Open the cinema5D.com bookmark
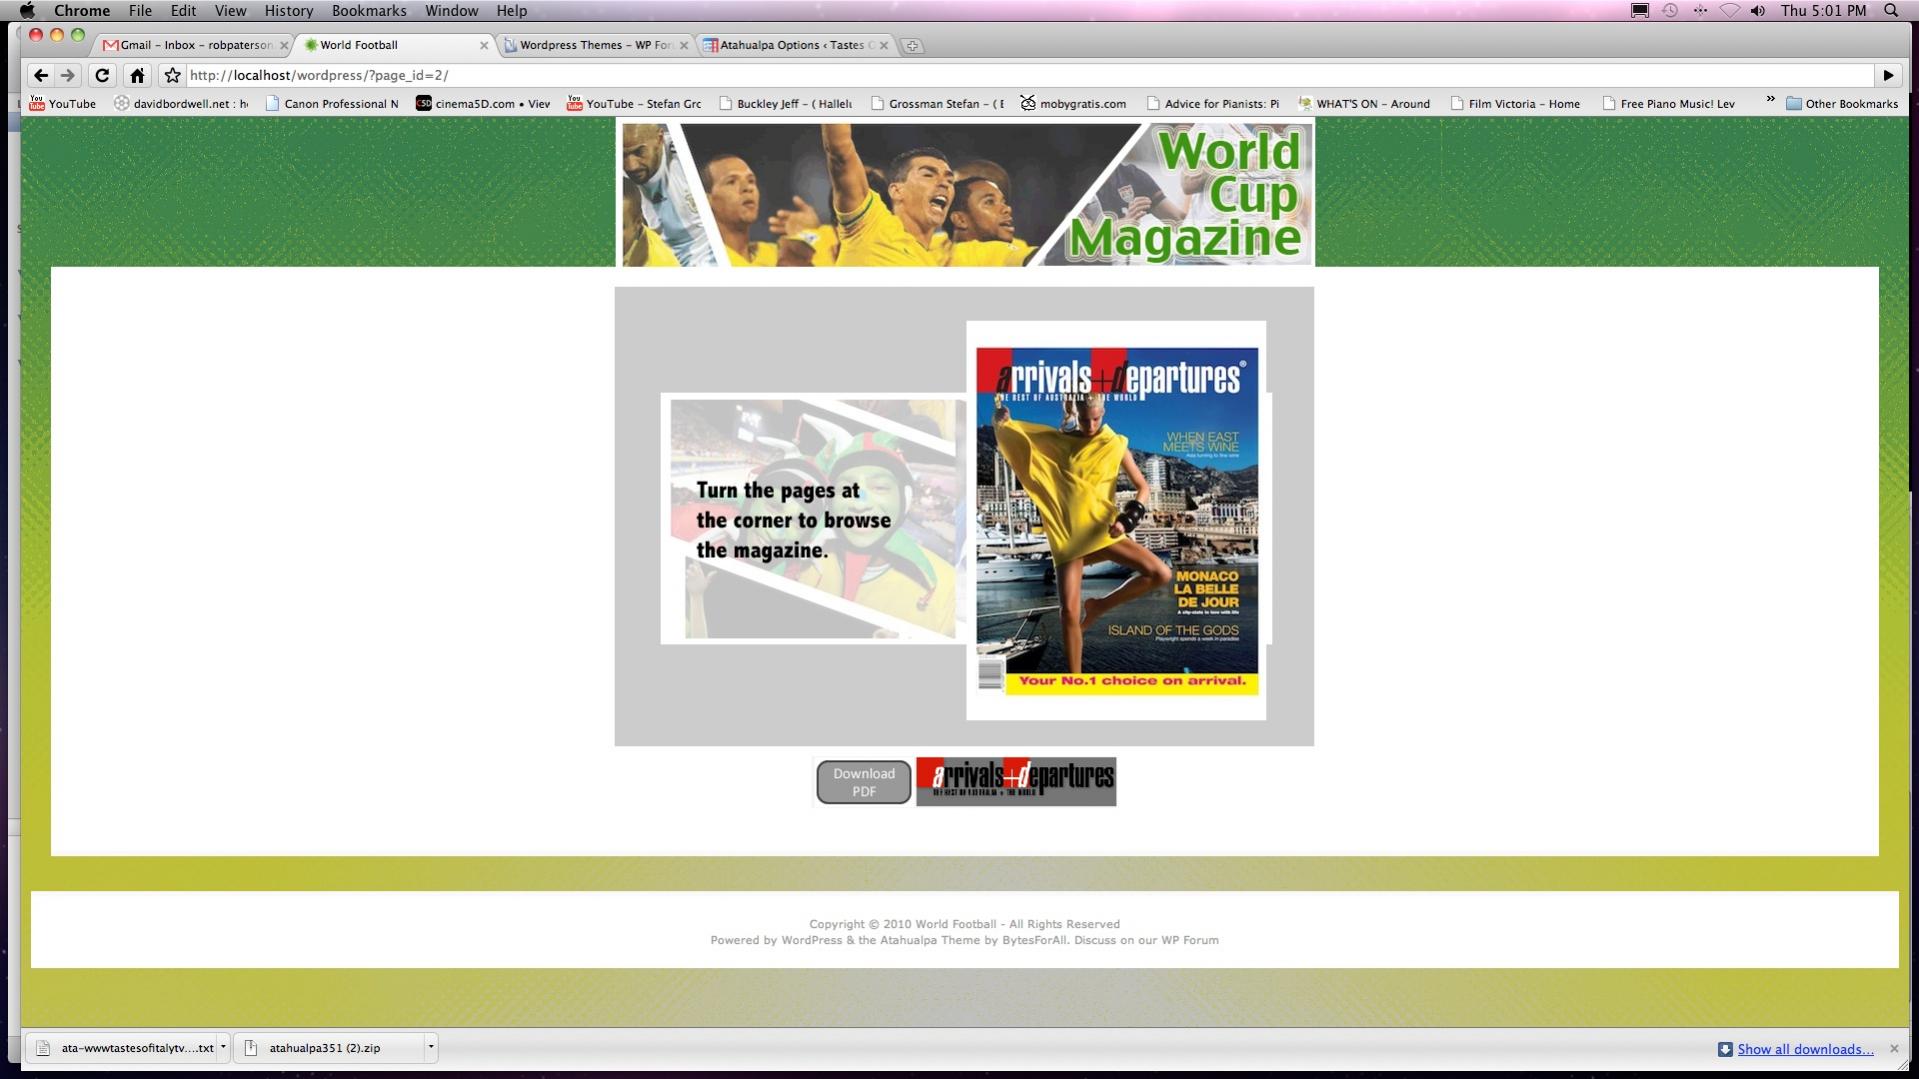Image resolution: width=1919 pixels, height=1079 pixels. point(483,103)
